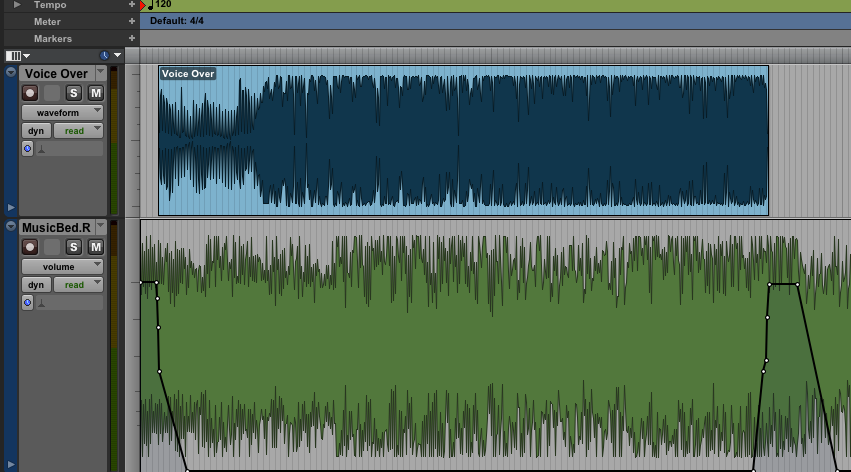851x472 pixels.
Task: Open MusicBed.R automation mode selector showing read
Action: tap(79, 285)
